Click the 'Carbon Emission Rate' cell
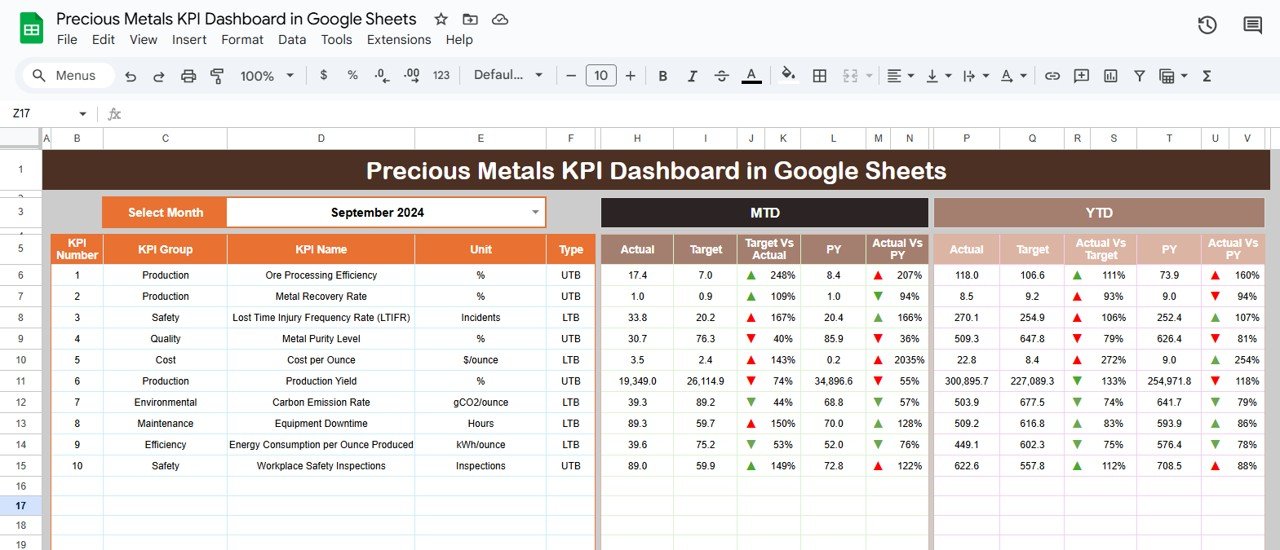Screen dimensions: 1280x550 [321, 402]
